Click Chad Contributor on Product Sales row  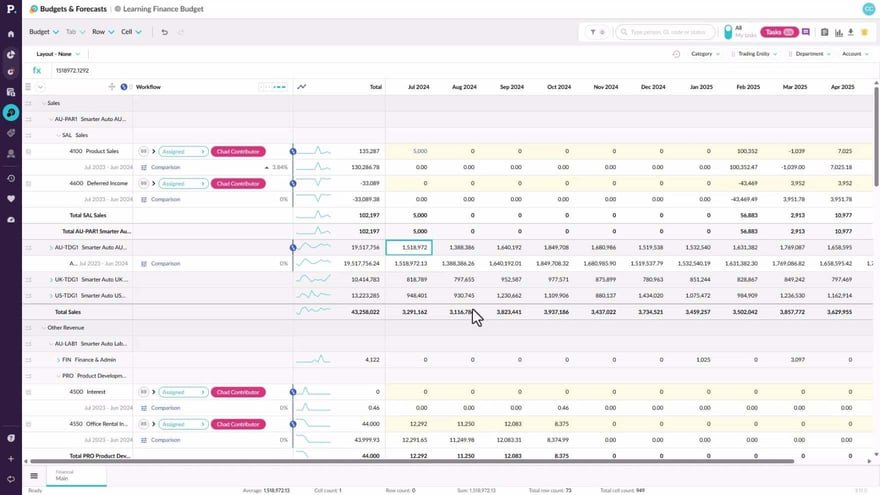(x=238, y=151)
